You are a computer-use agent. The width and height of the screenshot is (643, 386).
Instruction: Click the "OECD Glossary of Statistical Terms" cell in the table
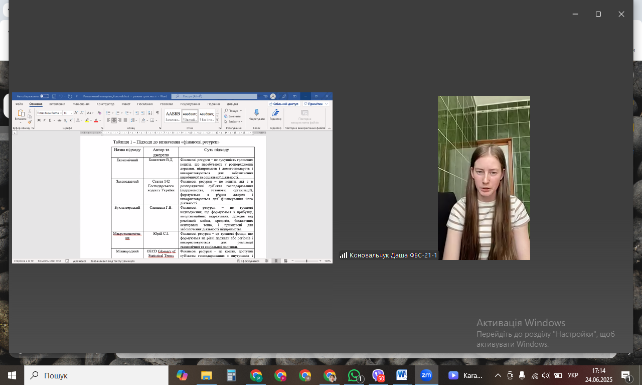pyautogui.click(x=161, y=254)
